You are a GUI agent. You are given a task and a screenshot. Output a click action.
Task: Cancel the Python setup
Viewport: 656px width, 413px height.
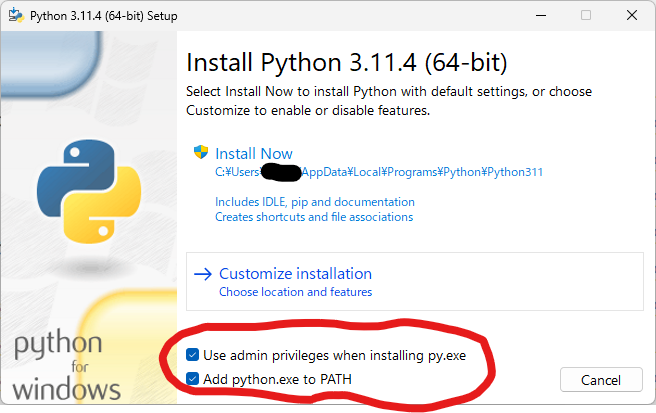pyautogui.click(x=601, y=380)
